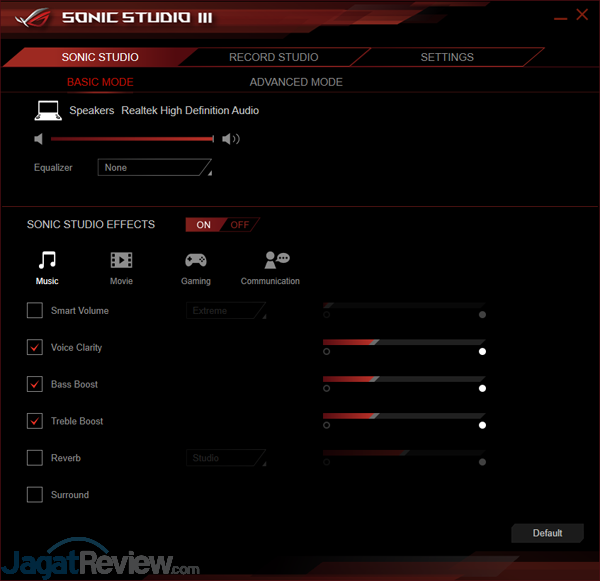Select BASIC MODE
Image resolution: width=600 pixels, height=581 pixels.
click(x=100, y=82)
